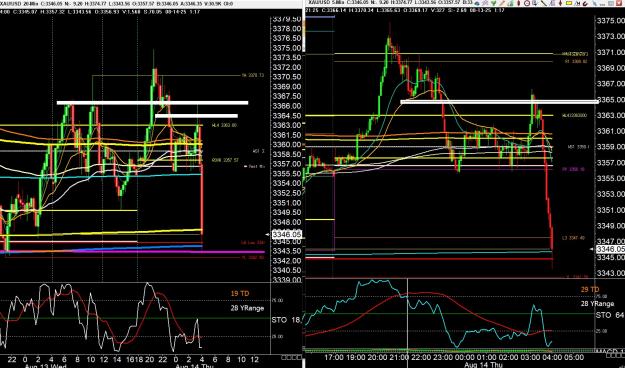This screenshot has width=625, height=368.
Task: Click the STO 64 reading on right chart
Action: pyautogui.click(x=610, y=315)
